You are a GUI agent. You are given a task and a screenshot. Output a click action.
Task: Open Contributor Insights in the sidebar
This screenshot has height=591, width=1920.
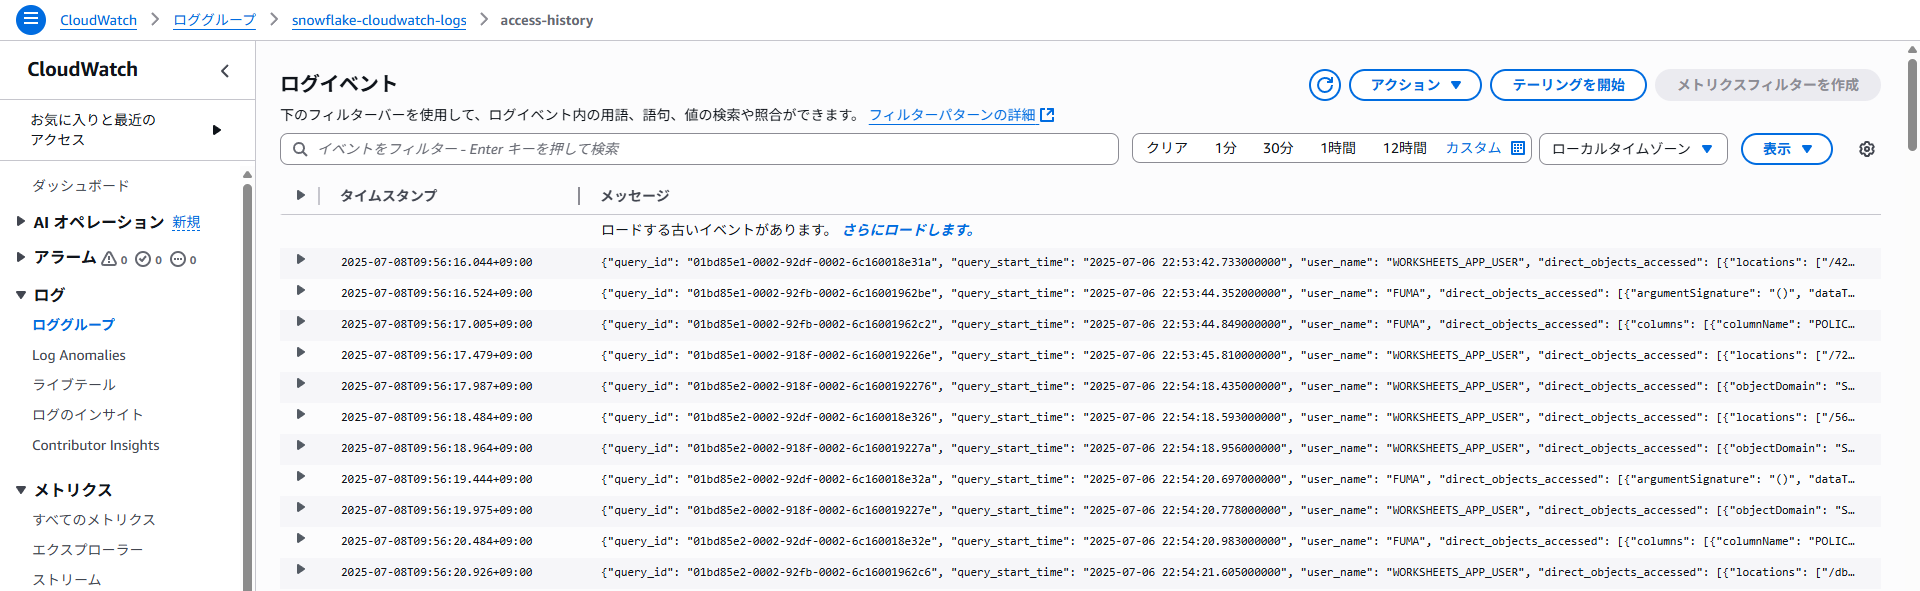(96, 445)
